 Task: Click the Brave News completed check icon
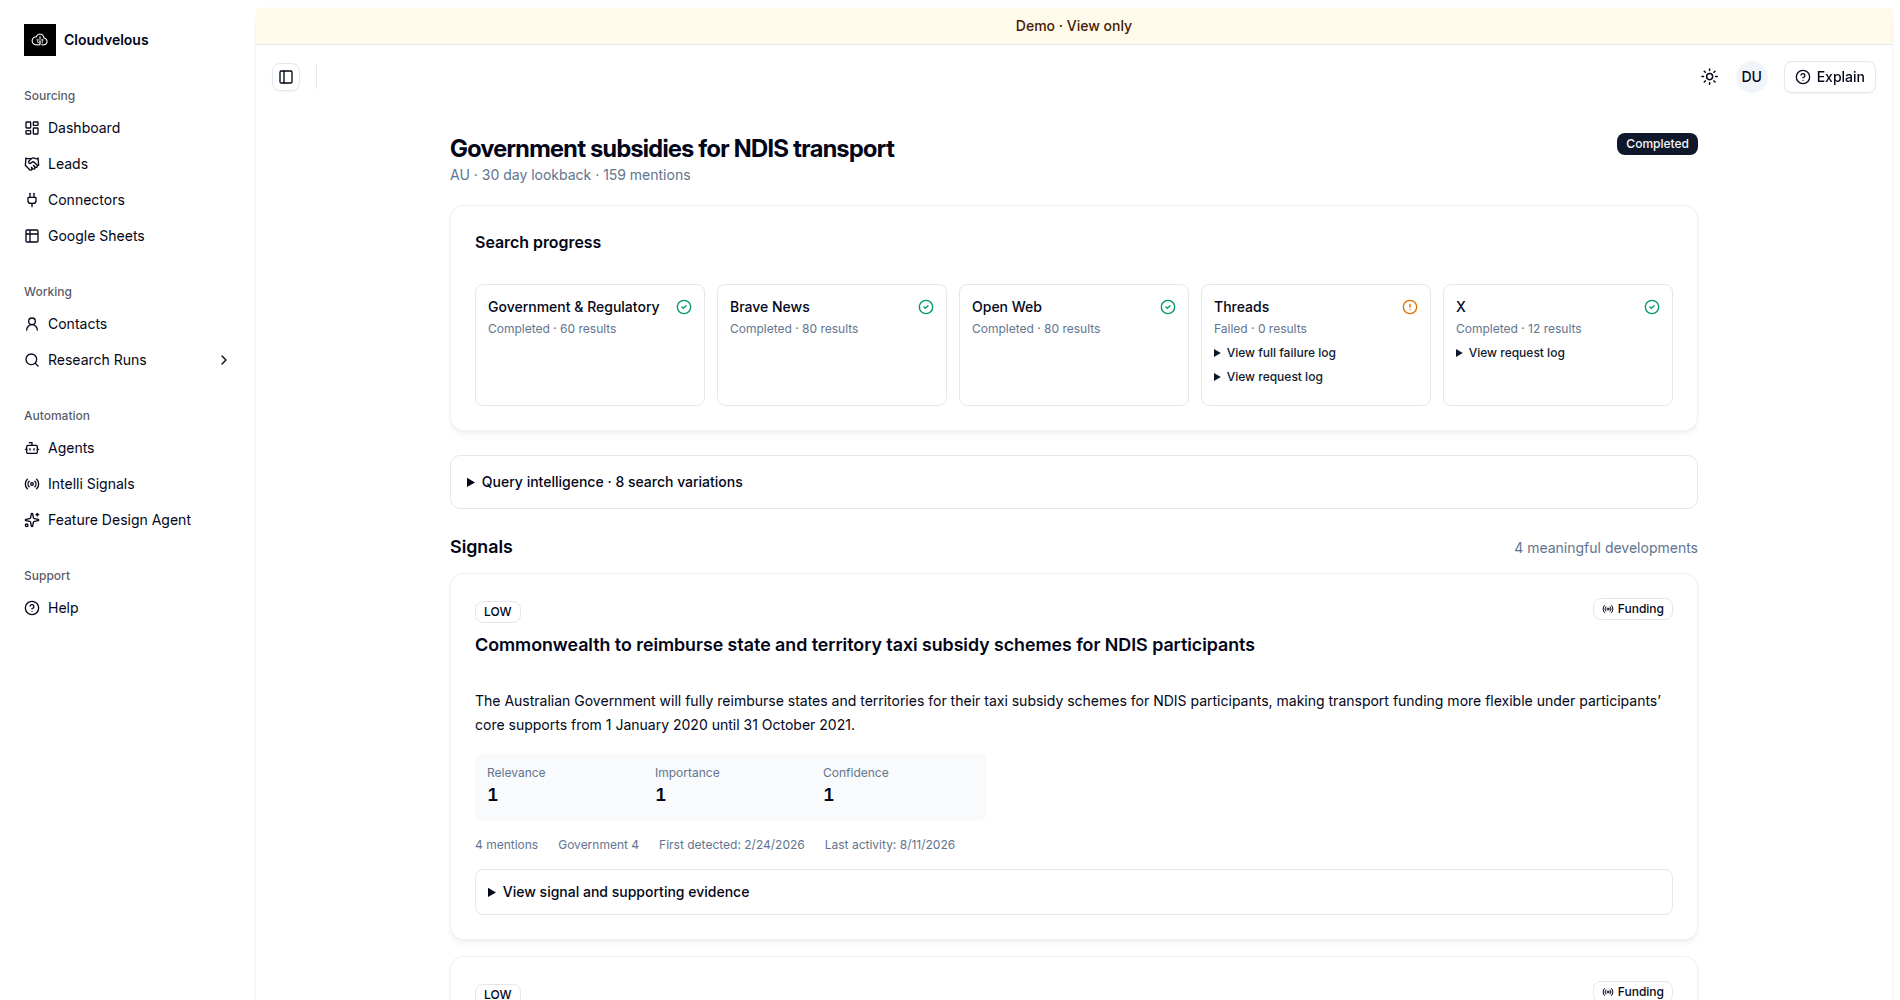click(x=926, y=307)
